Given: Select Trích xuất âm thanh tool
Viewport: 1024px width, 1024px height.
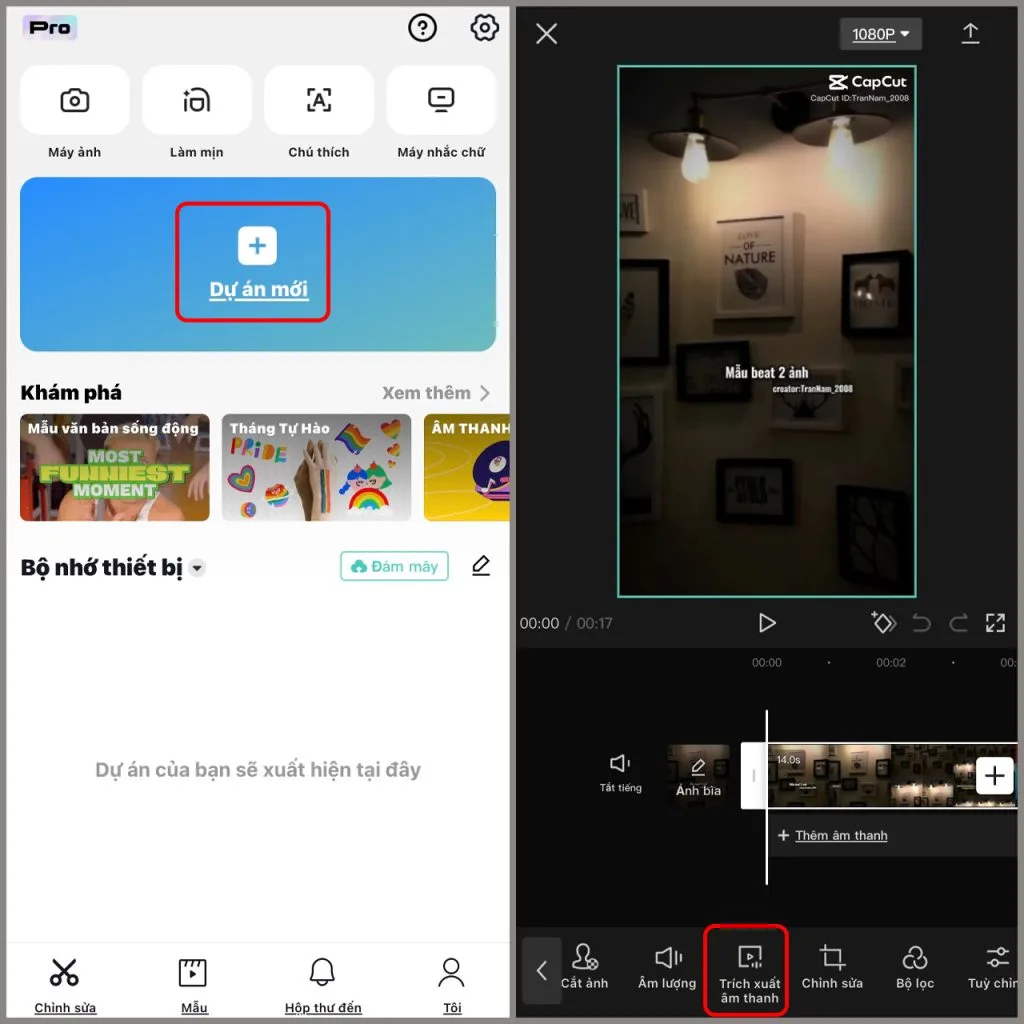Looking at the screenshot, I should (749, 972).
